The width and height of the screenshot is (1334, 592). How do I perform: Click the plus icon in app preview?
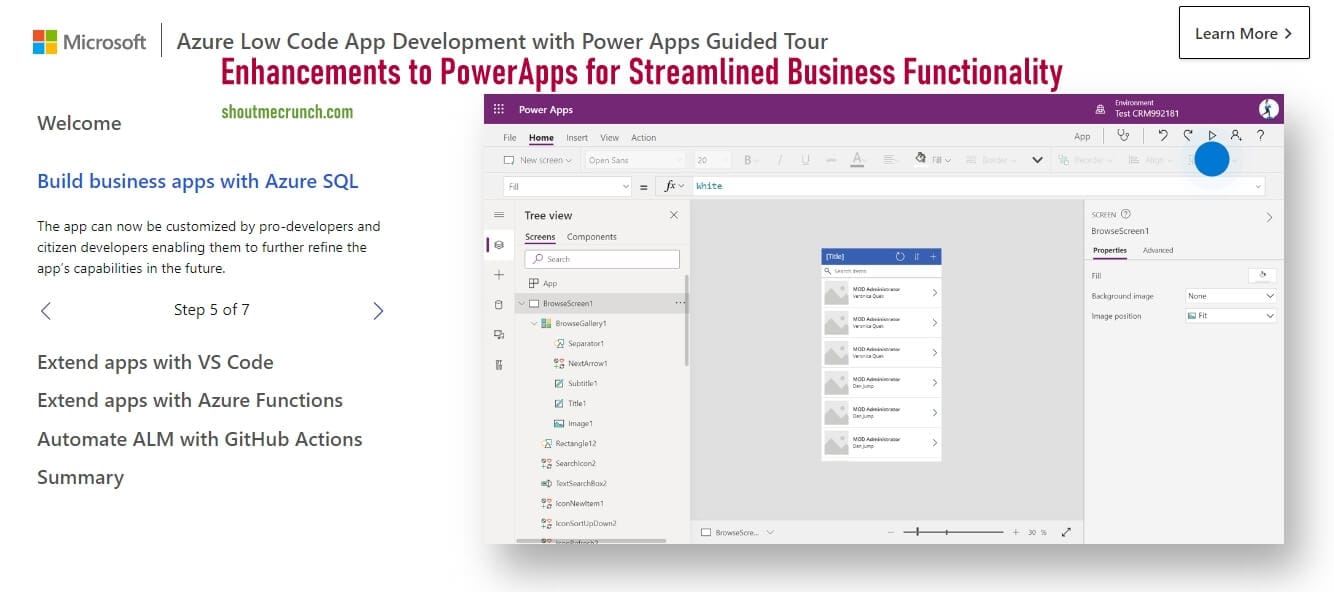point(933,257)
